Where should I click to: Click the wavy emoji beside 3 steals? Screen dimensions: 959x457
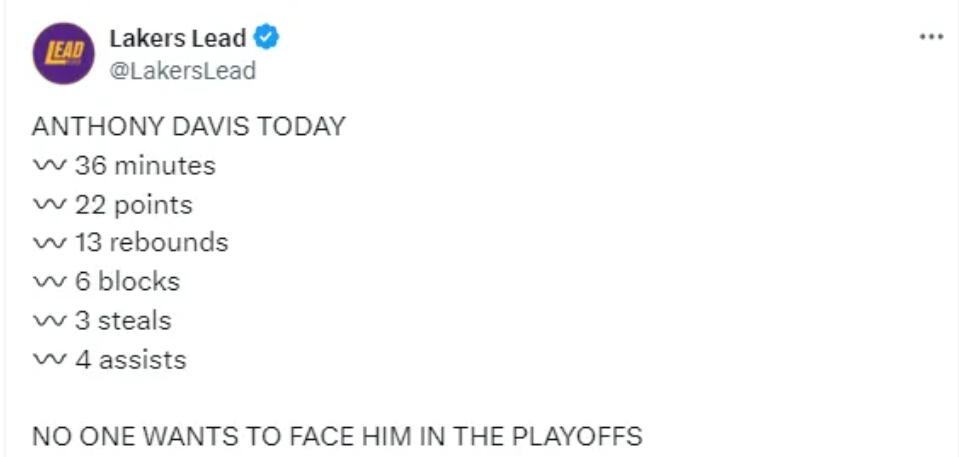pos(50,321)
